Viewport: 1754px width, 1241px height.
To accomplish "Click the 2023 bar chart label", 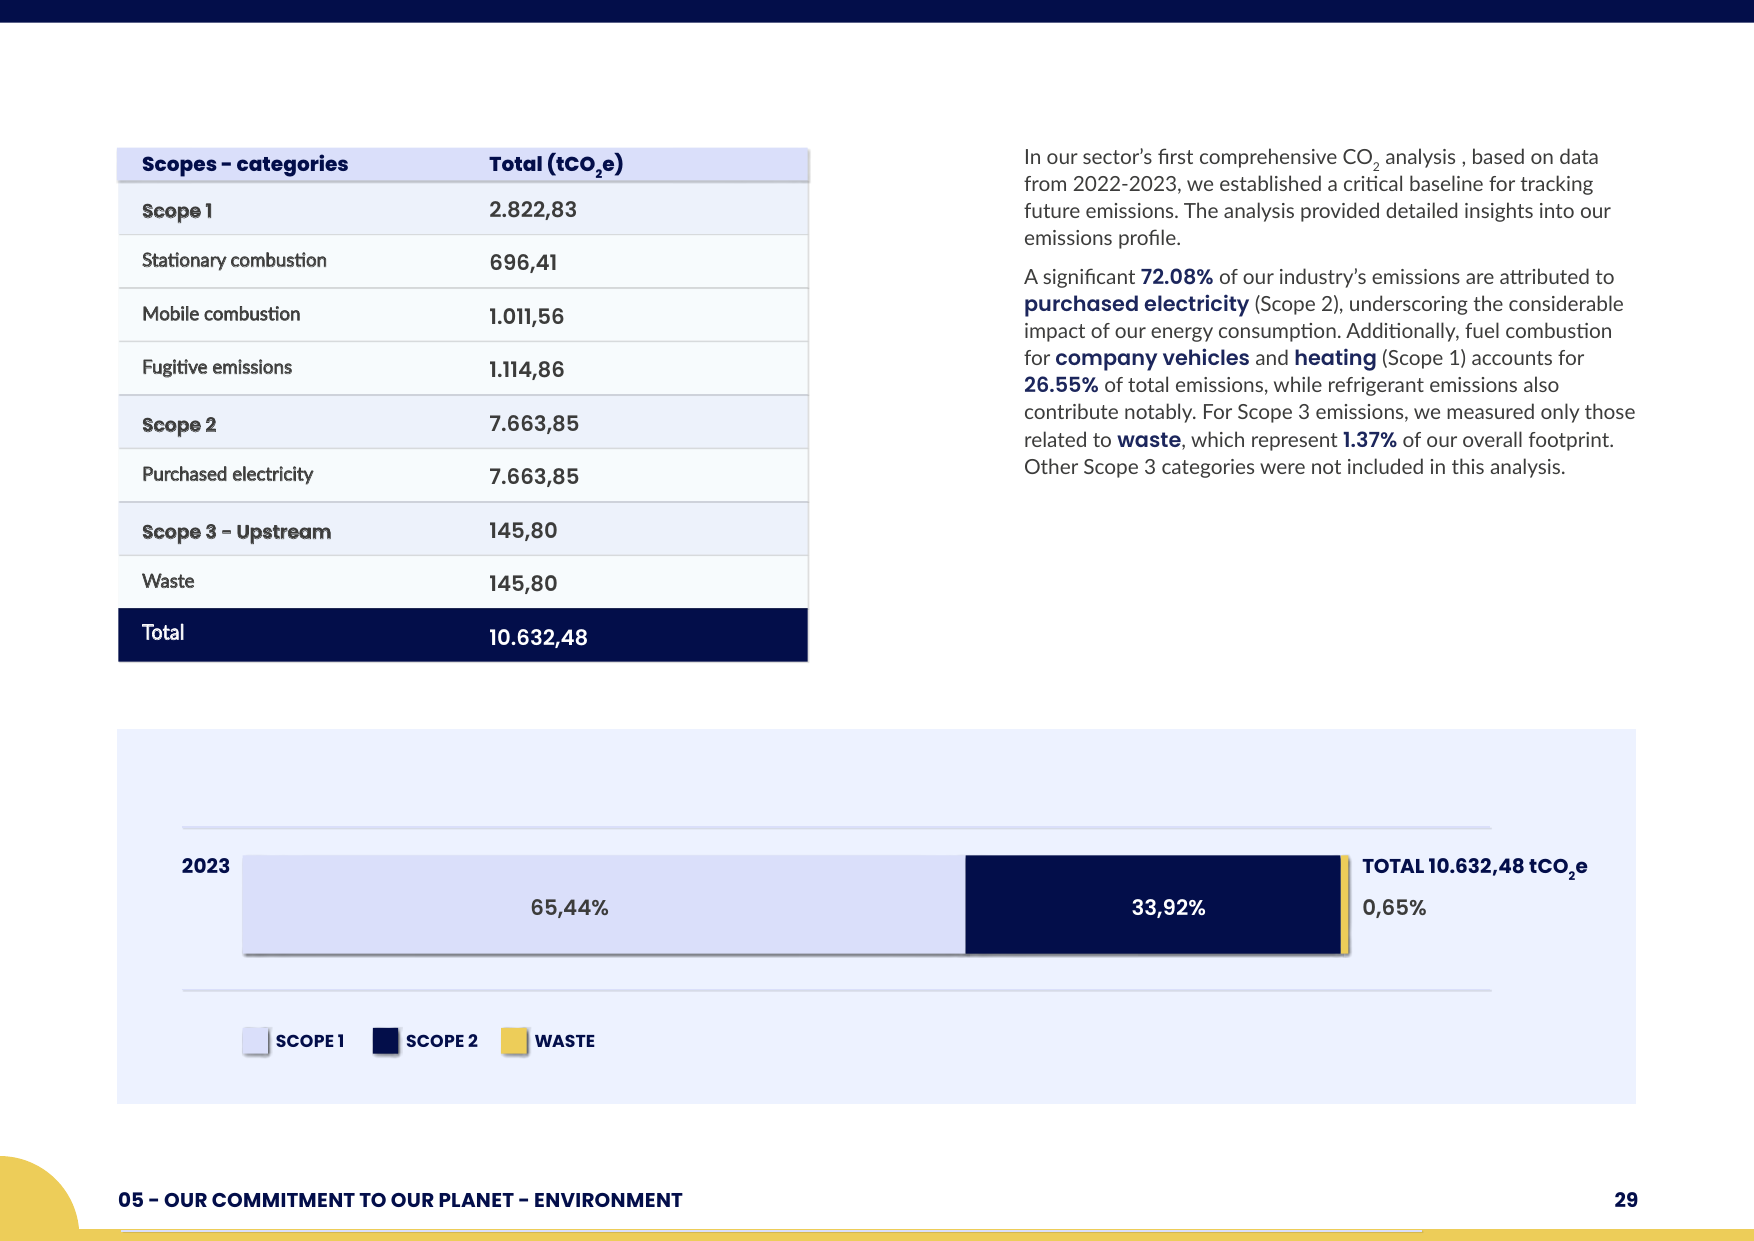I will (206, 866).
